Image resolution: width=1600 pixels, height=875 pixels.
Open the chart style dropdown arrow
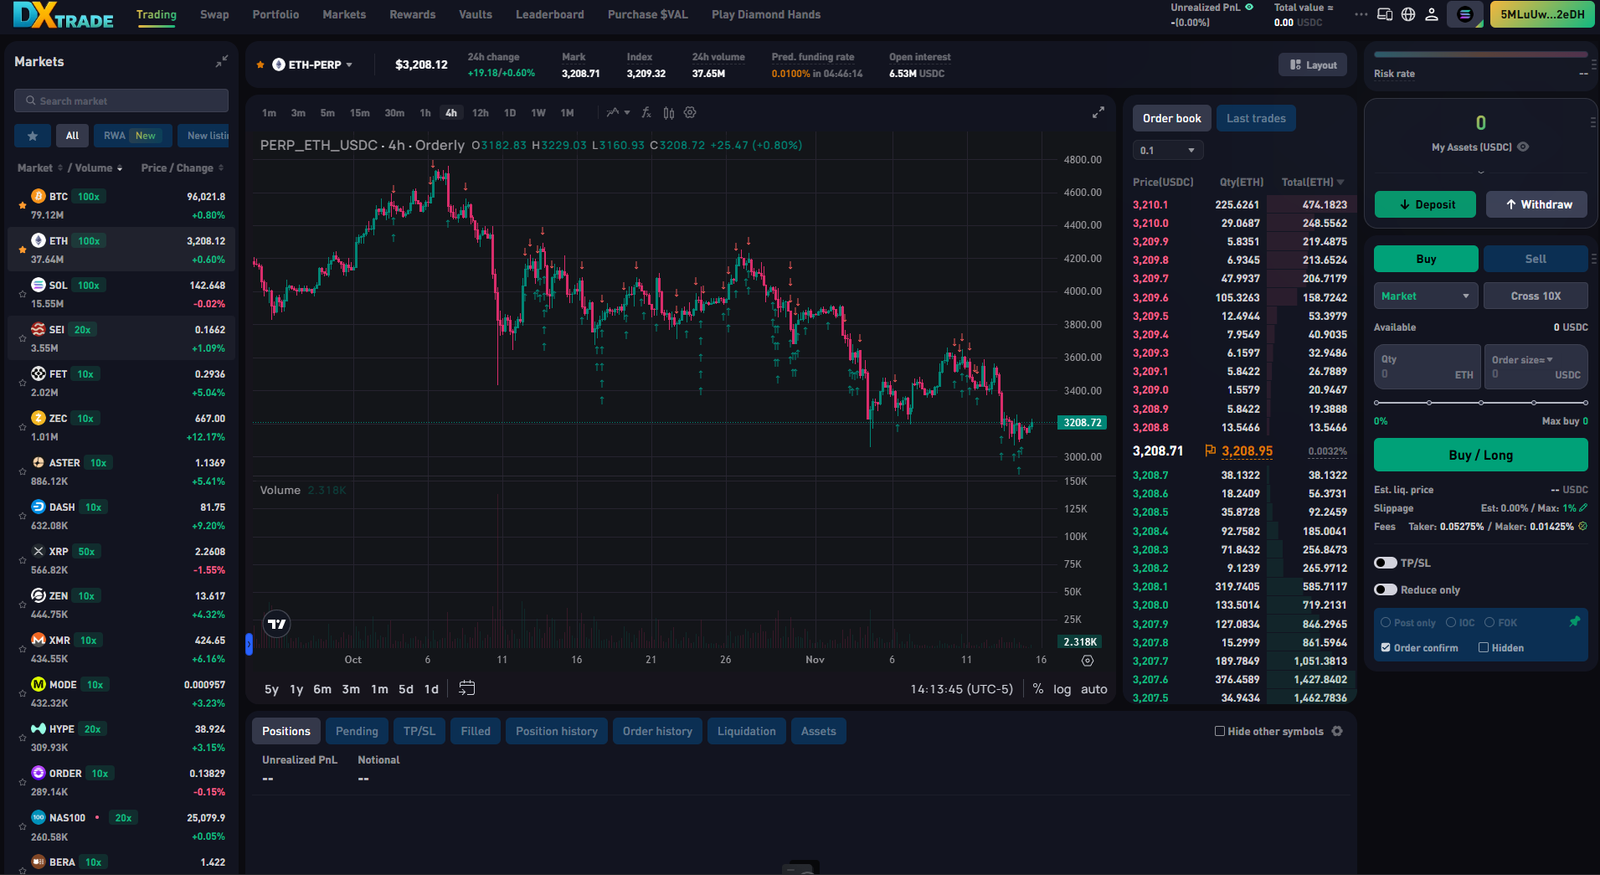(x=627, y=113)
